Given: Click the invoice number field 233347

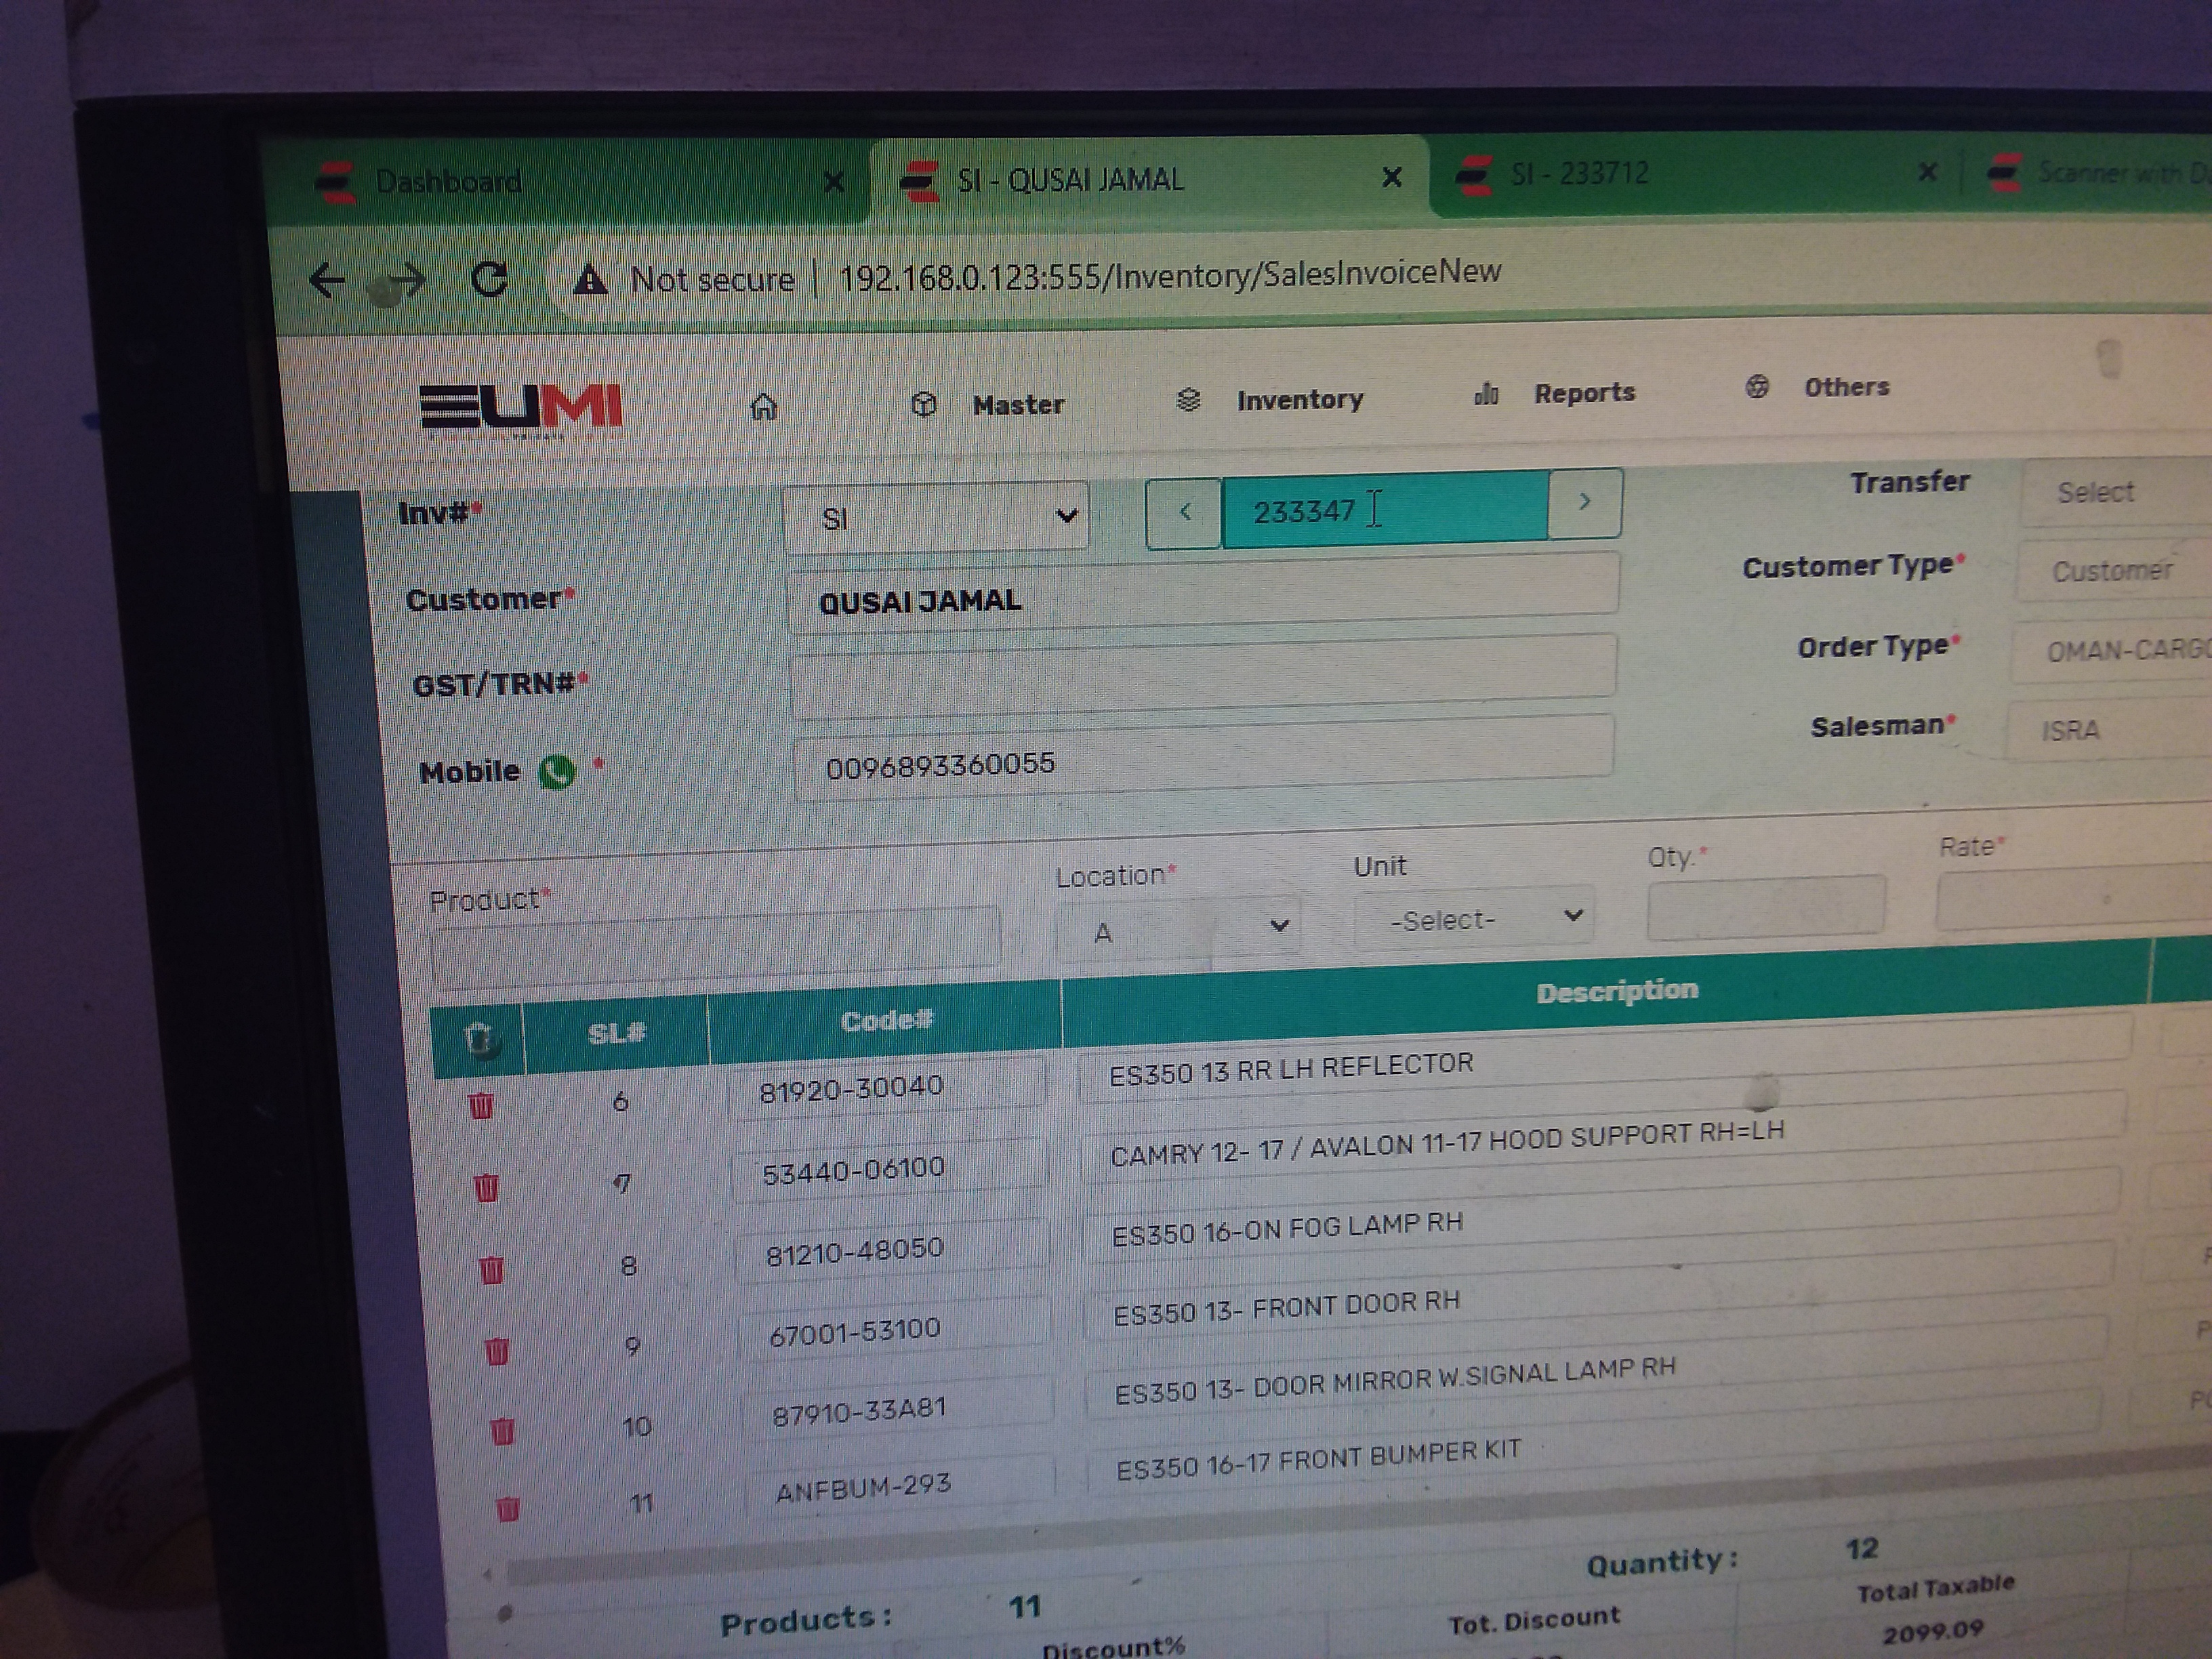Looking at the screenshot, I should pyautogui.click(x=1385, y=510).
